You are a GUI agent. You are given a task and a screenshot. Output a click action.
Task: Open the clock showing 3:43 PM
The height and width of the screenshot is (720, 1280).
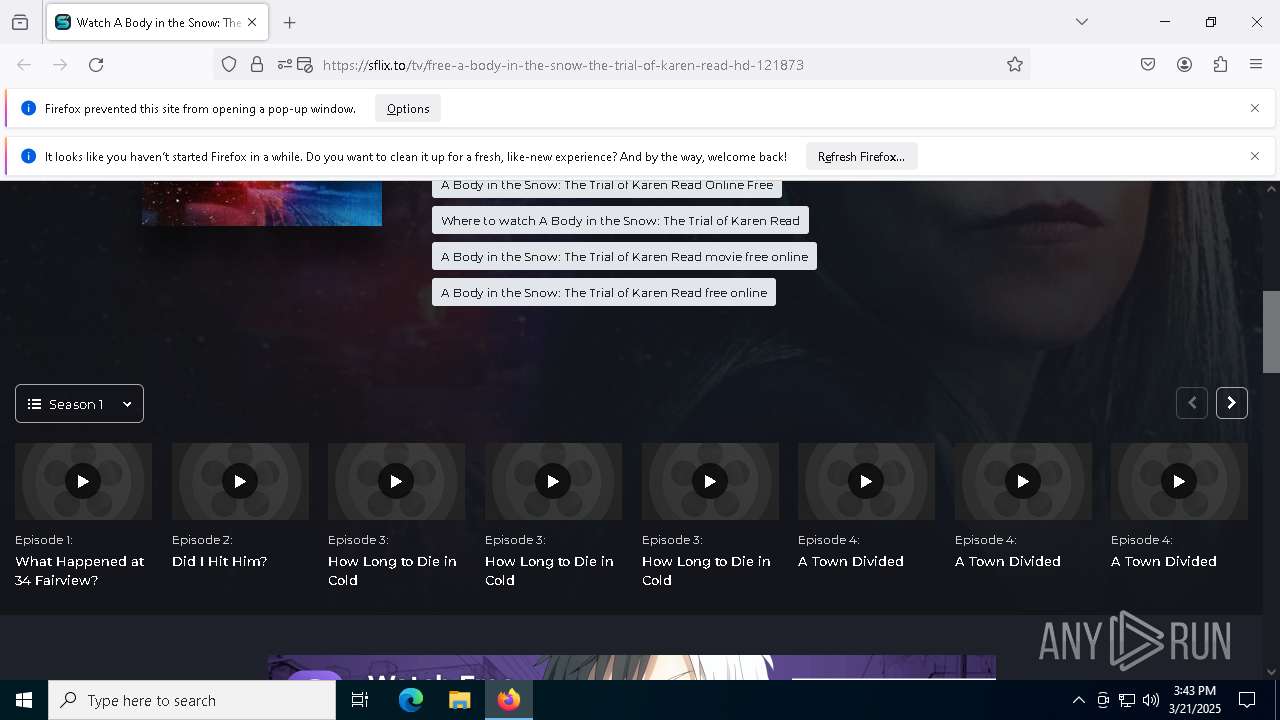click(1194, 700)
